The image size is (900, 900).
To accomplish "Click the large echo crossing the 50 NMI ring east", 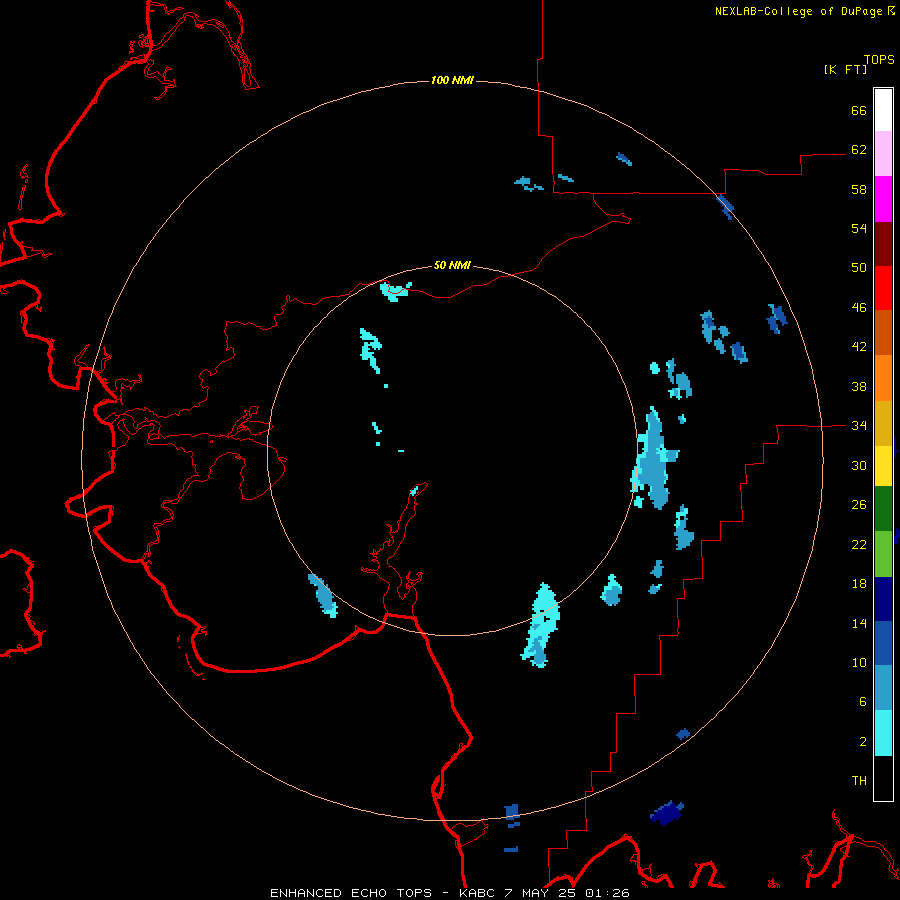I will coord(654,459).
